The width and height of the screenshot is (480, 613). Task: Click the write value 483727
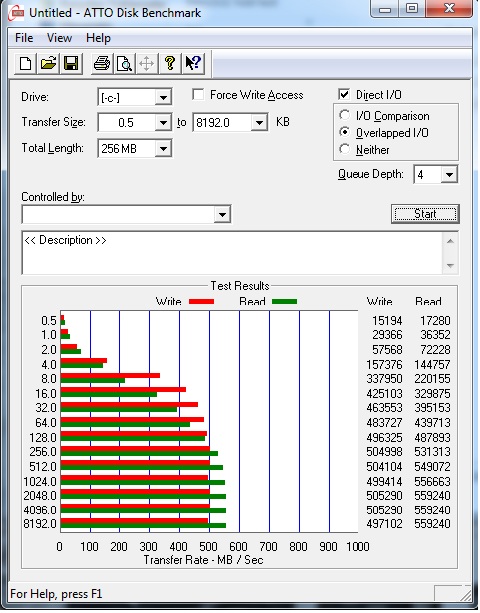pyautogui.click(x=384, y=423)
